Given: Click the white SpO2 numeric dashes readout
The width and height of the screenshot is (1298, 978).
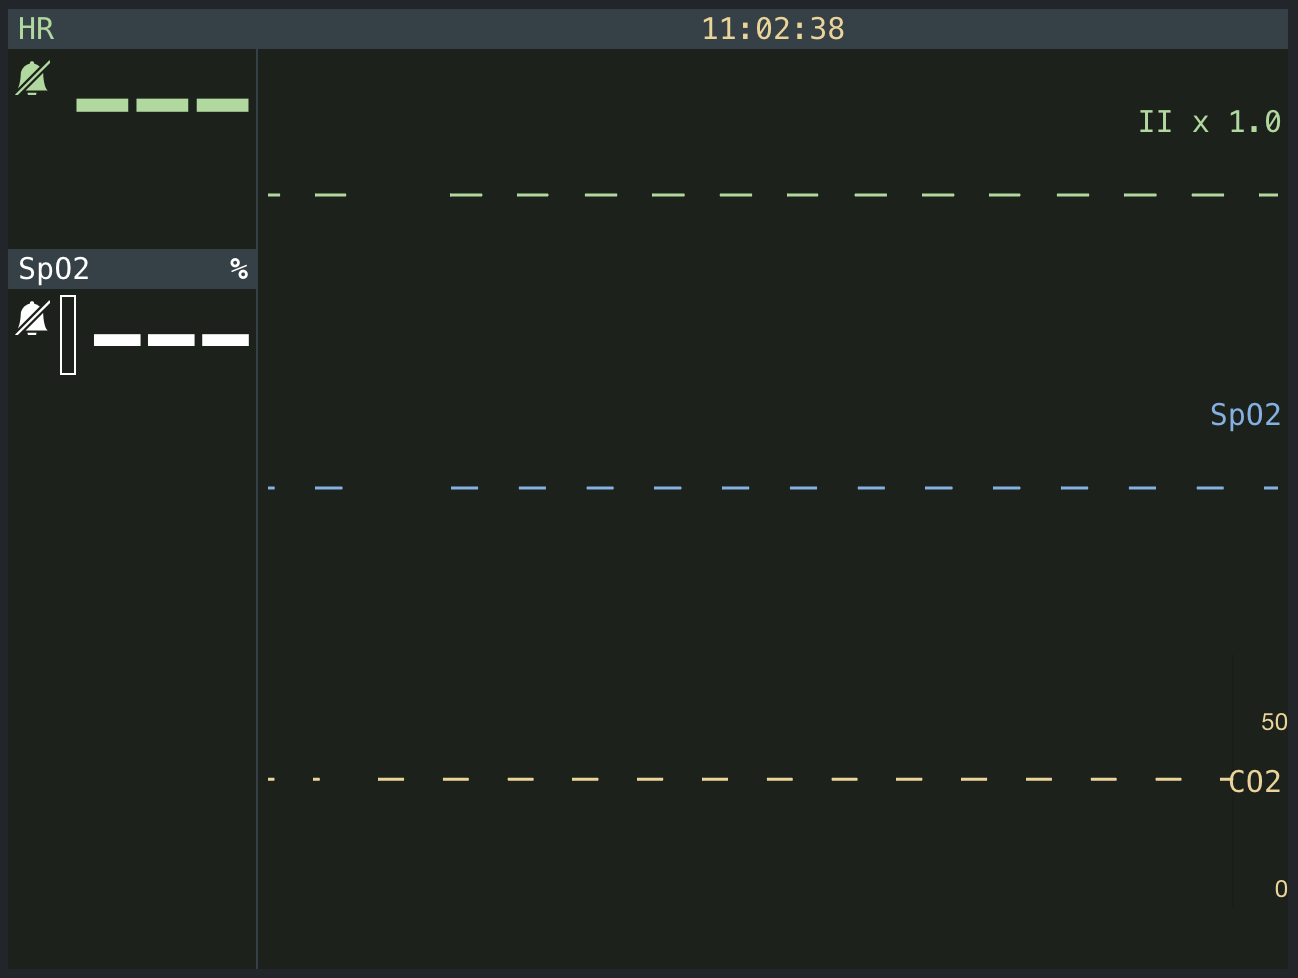Looking at the screenshot, I should click(171, 340).
